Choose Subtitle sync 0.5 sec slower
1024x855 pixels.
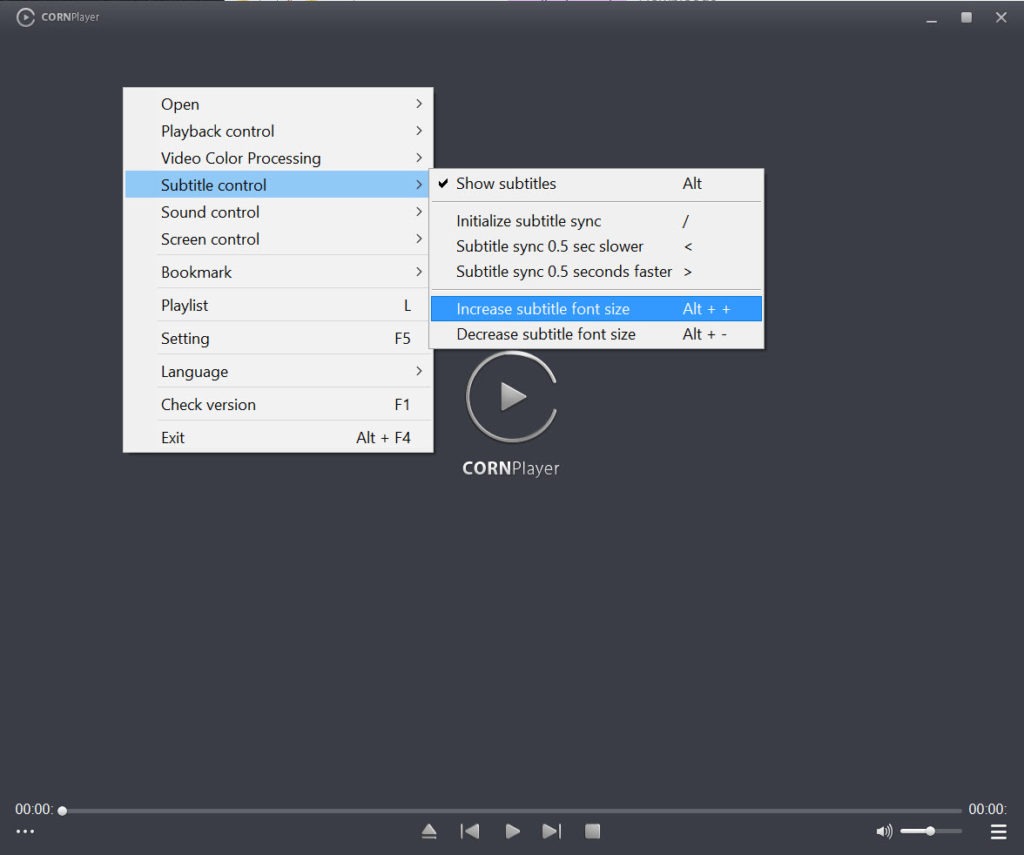596,246
